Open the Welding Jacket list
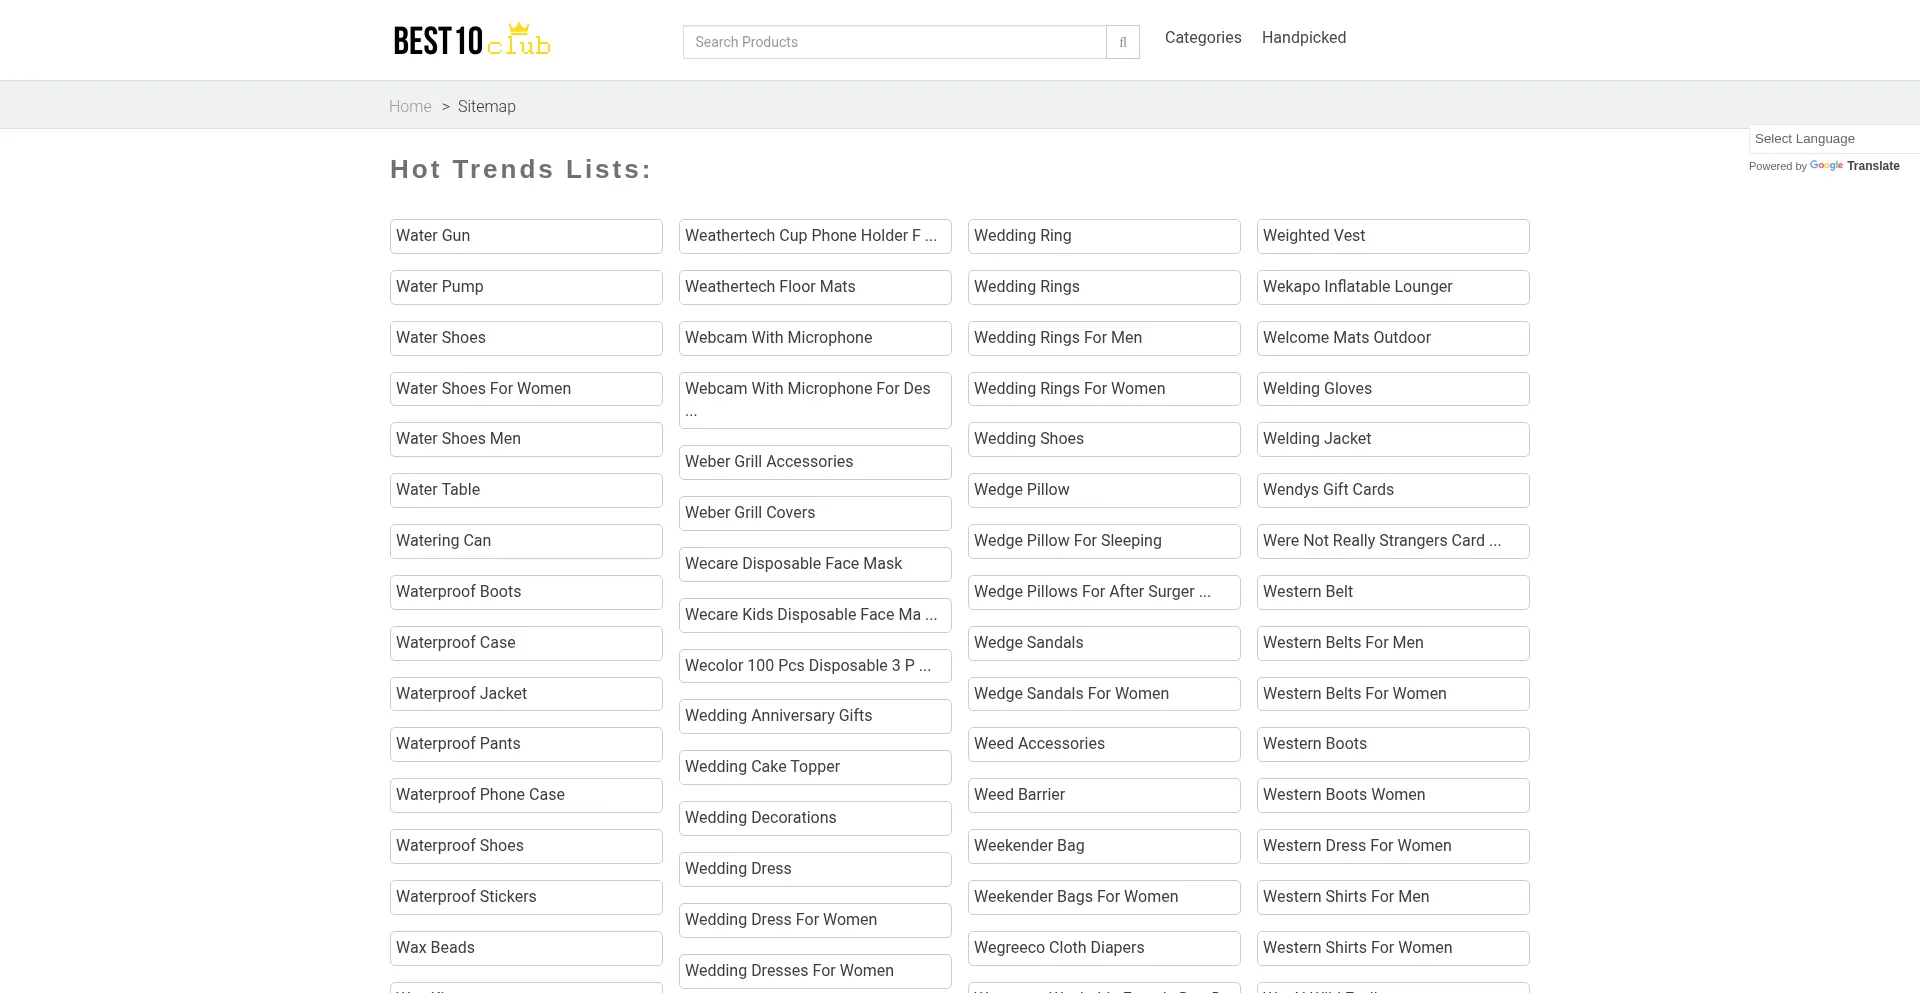The height and width of the screenshot is (993, 1920). click(1393, 439)
